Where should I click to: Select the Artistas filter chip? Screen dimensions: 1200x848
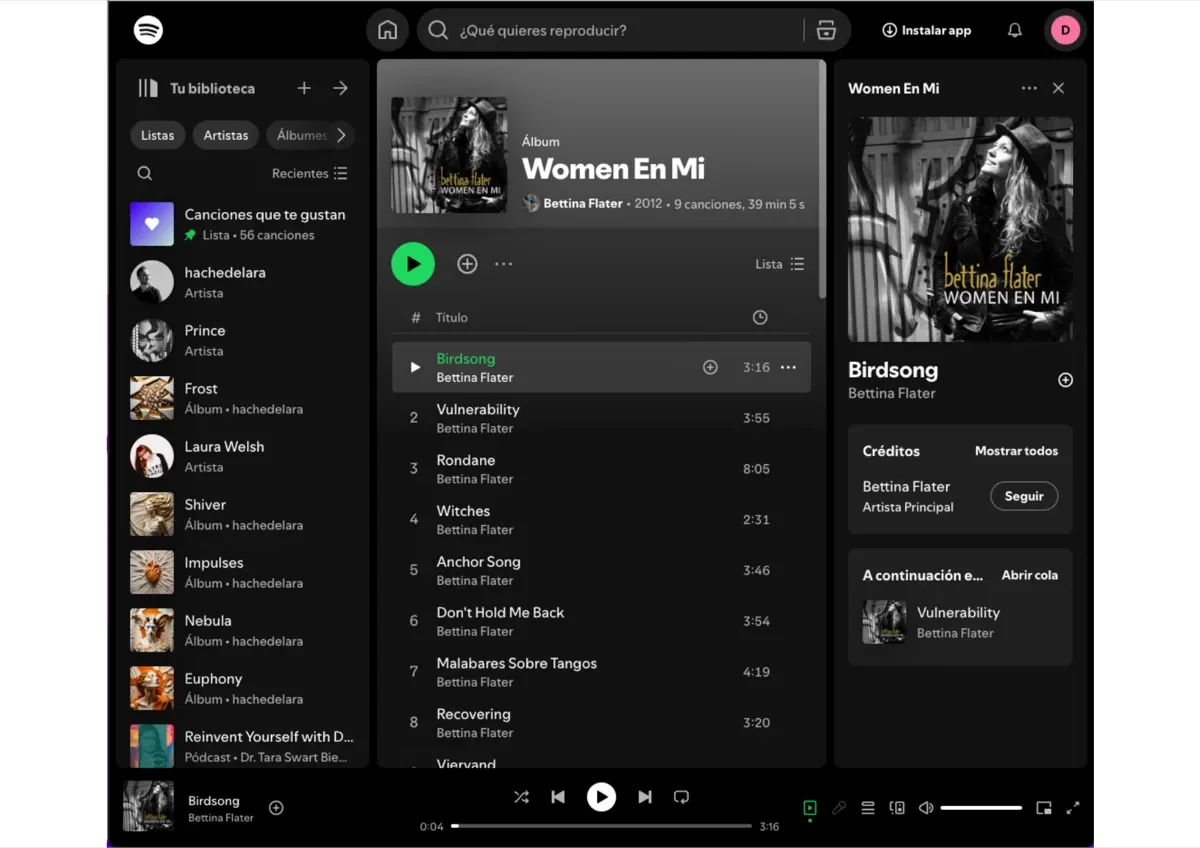[225, 135]
